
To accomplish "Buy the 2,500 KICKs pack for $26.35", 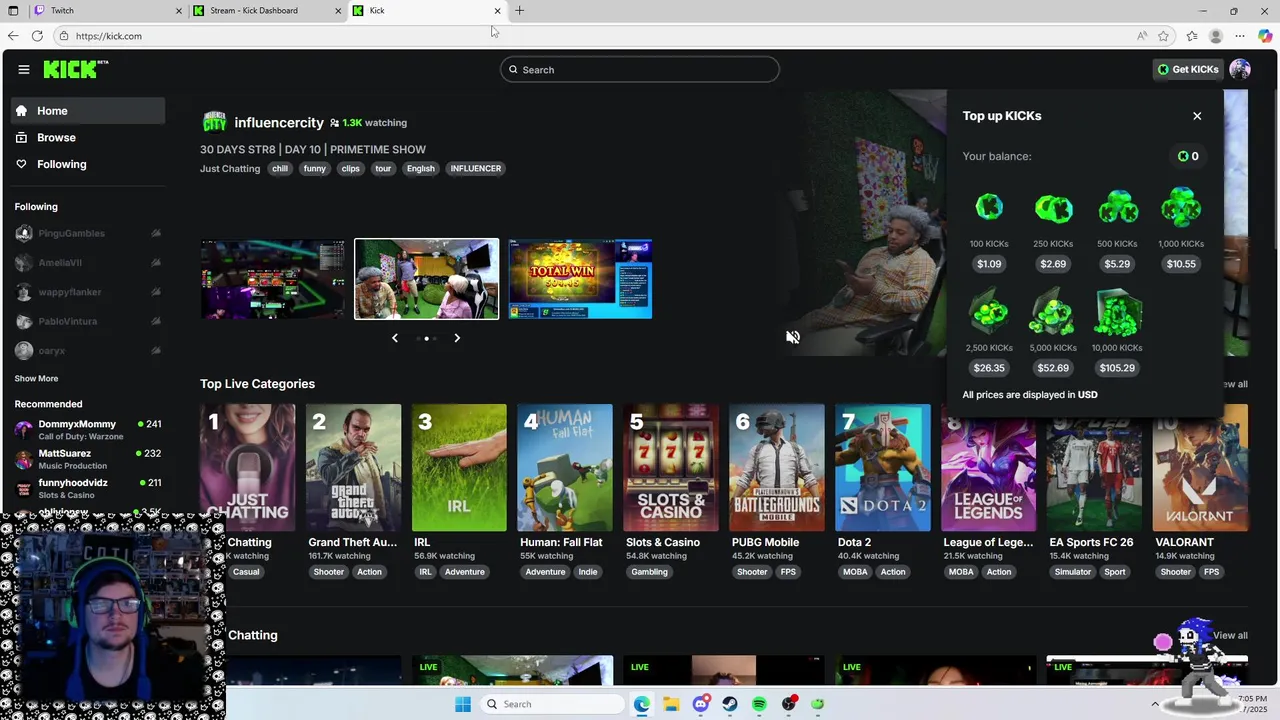I will click(x=989, y=368).
